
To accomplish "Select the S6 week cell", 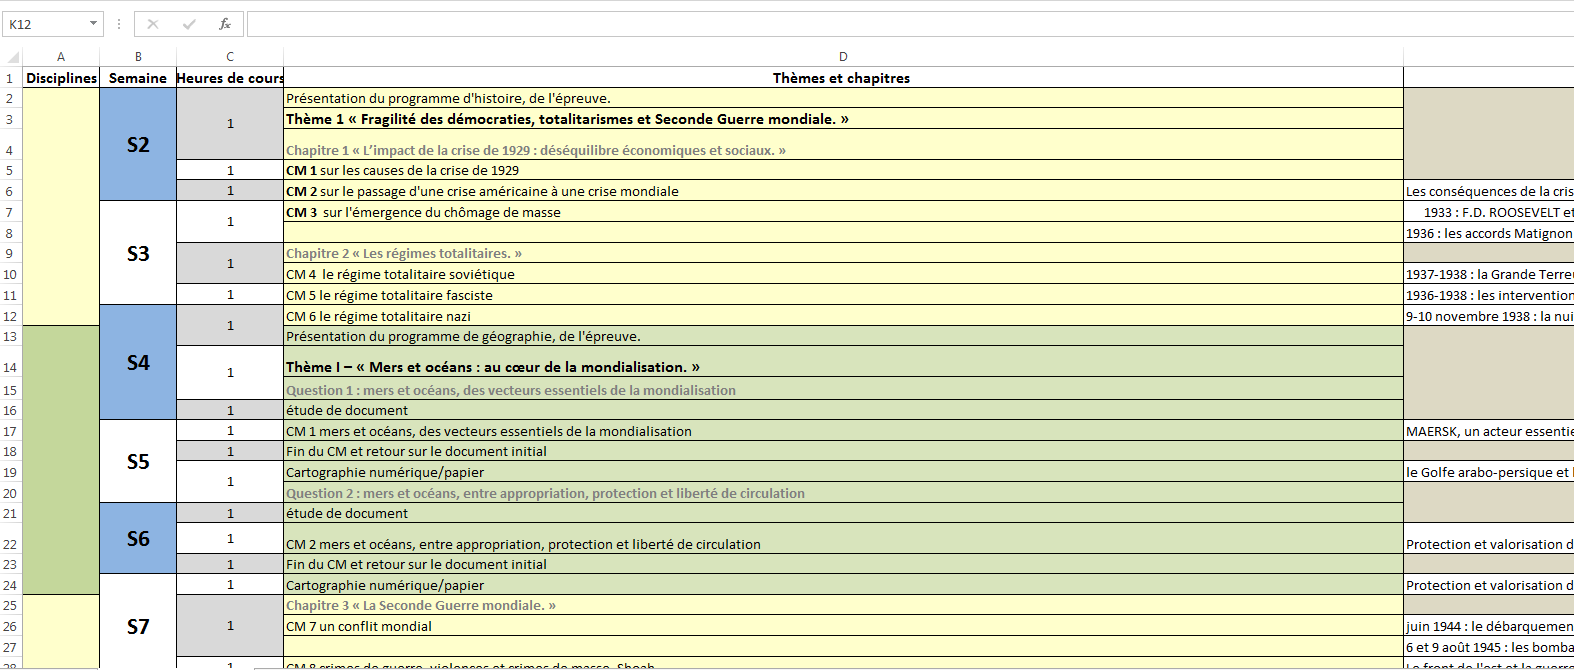I will [x=138, y=538].
